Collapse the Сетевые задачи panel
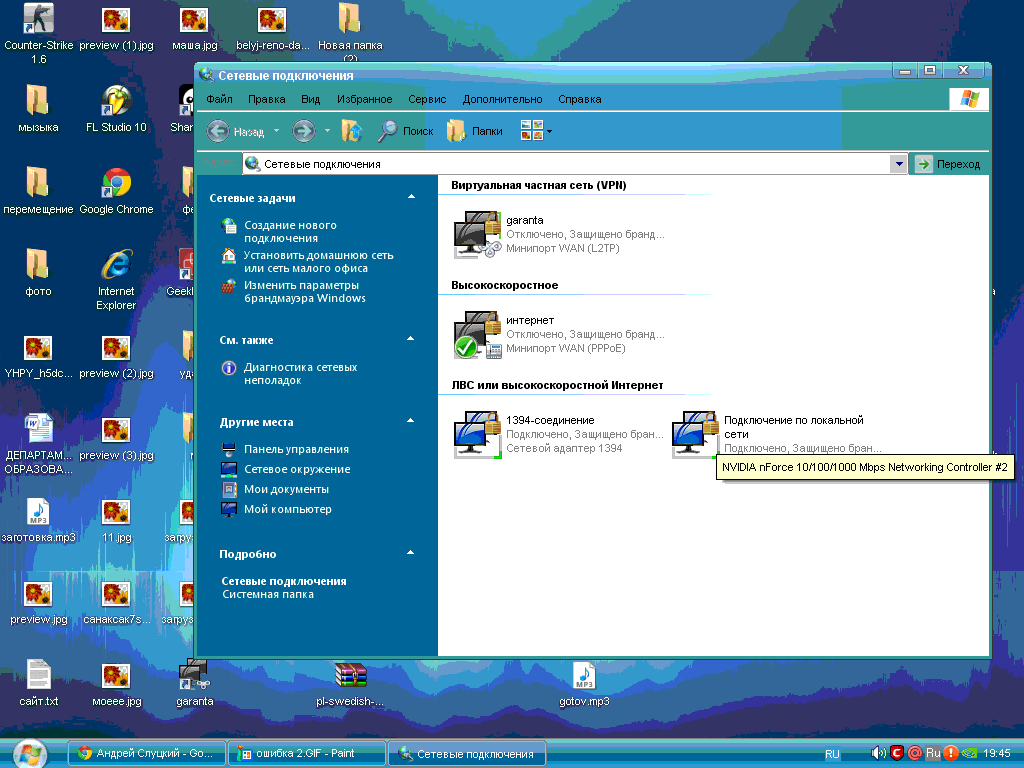Viewport: 1024px width, 768px height. click(411, 198)
